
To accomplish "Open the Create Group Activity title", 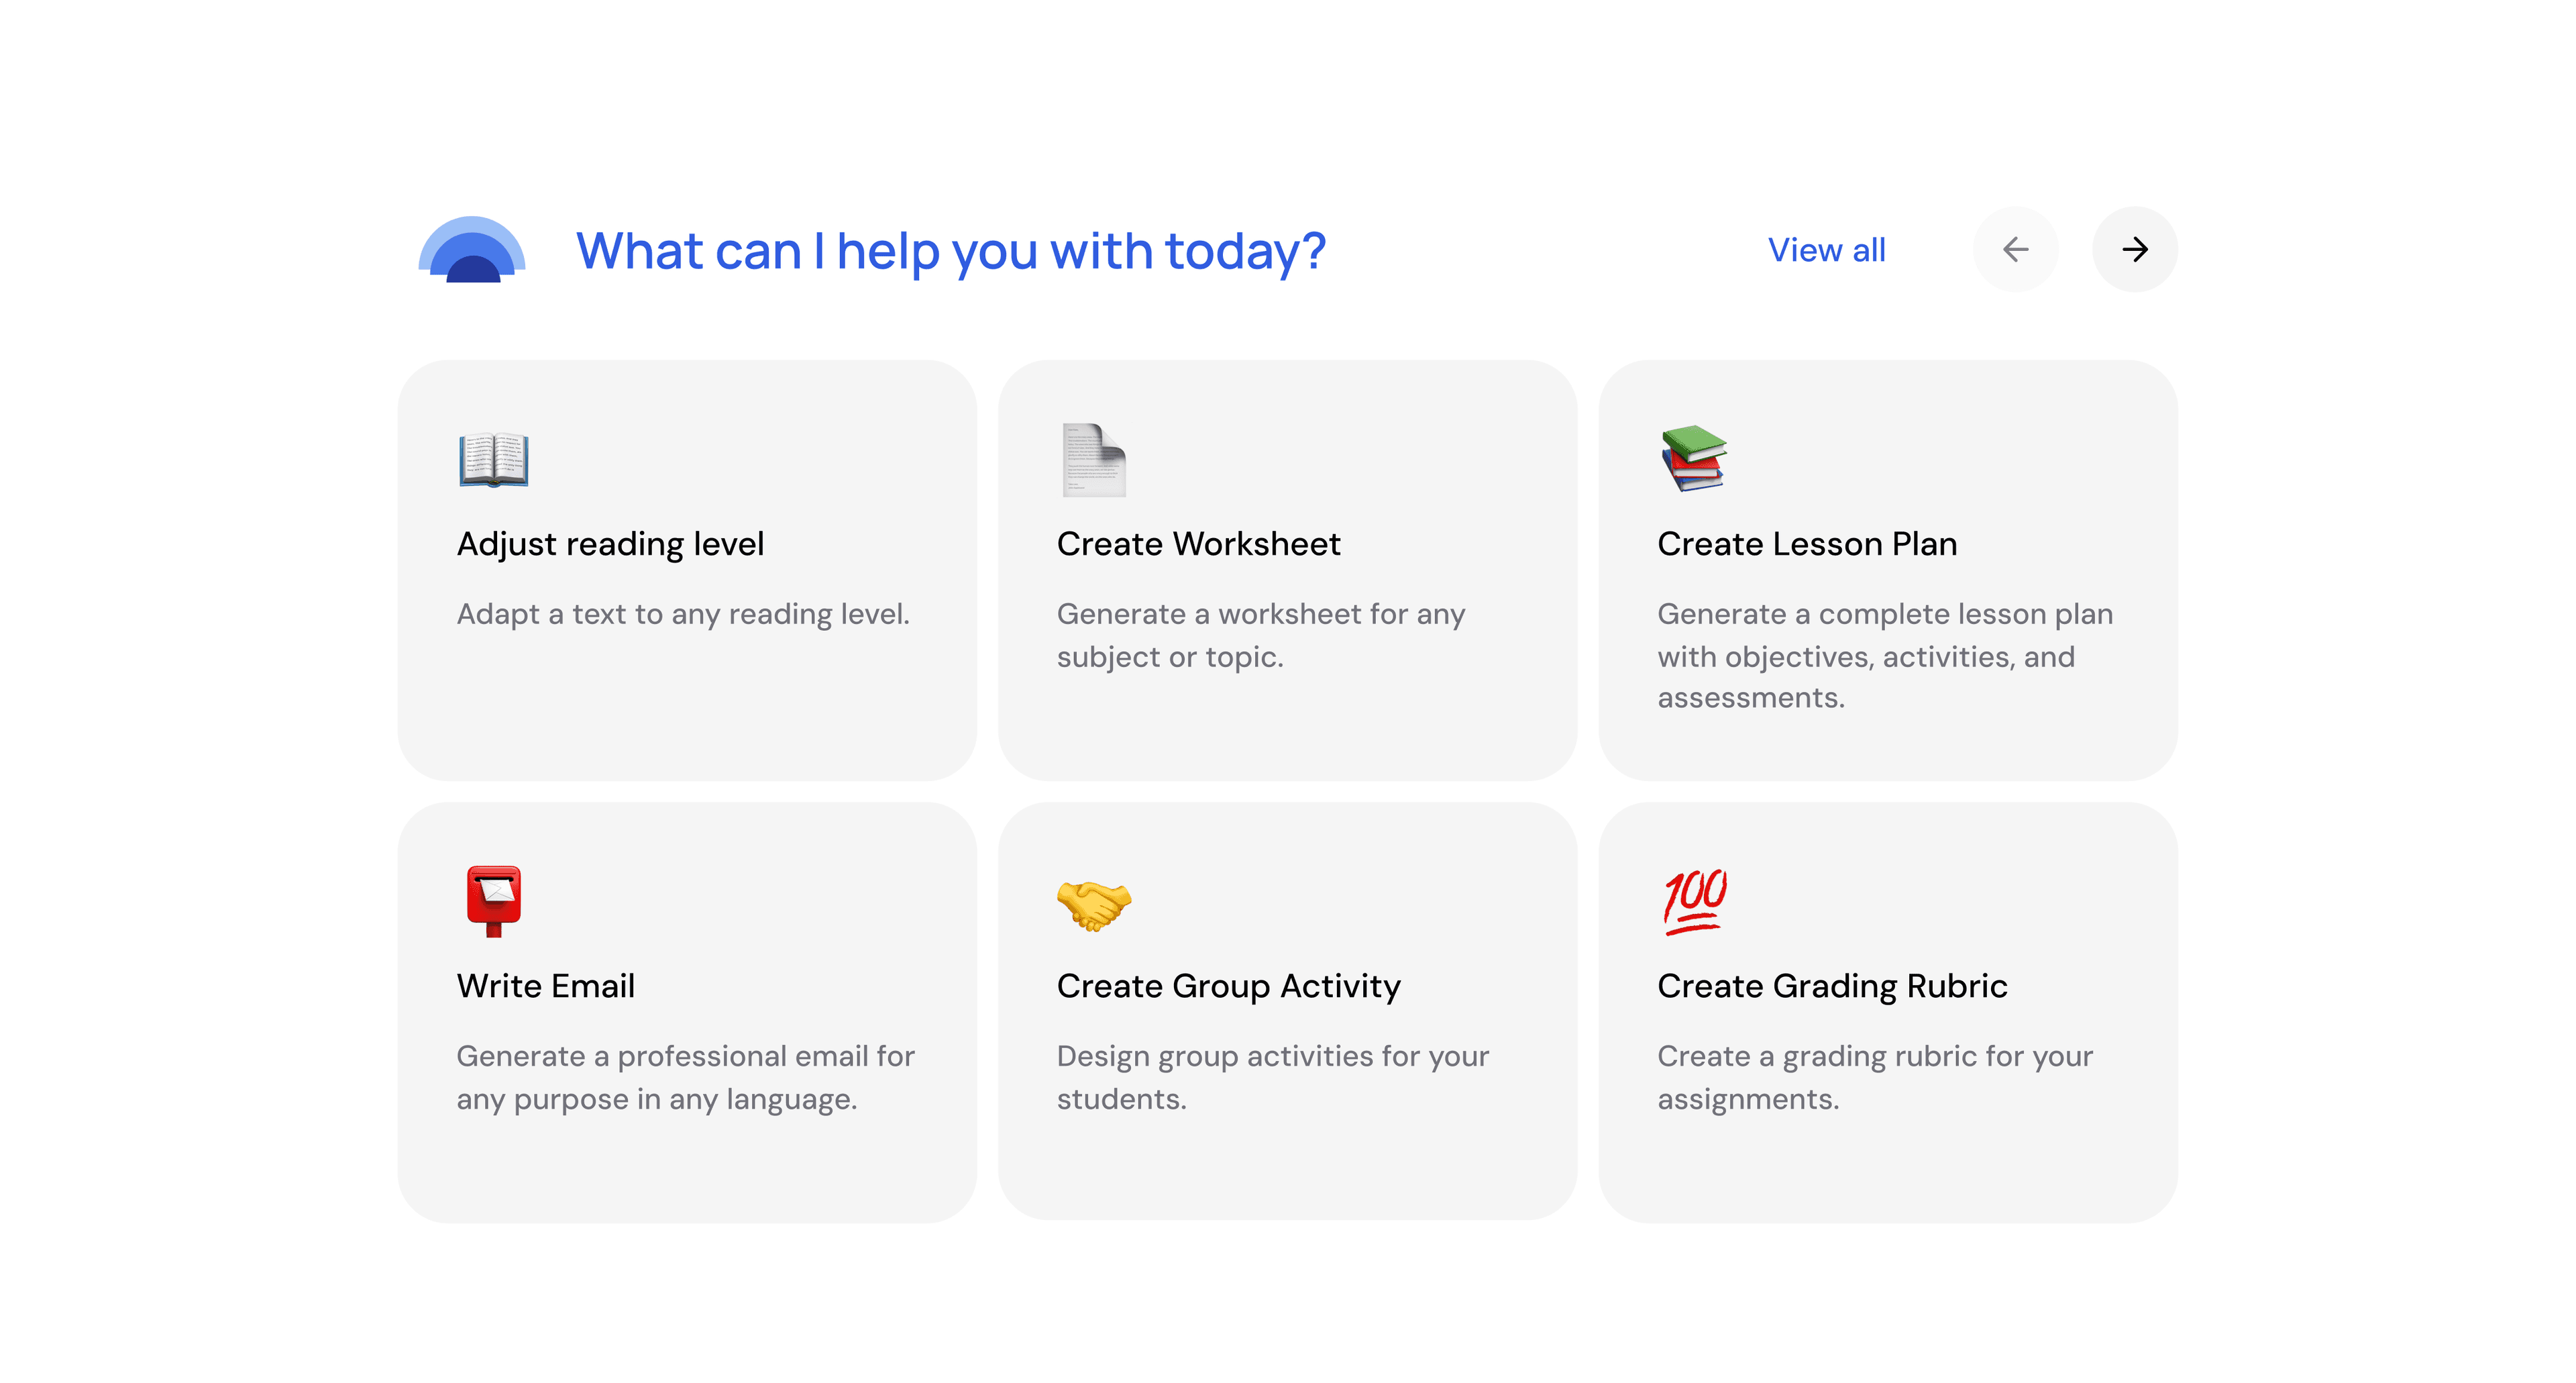I will click(1228, 986).
